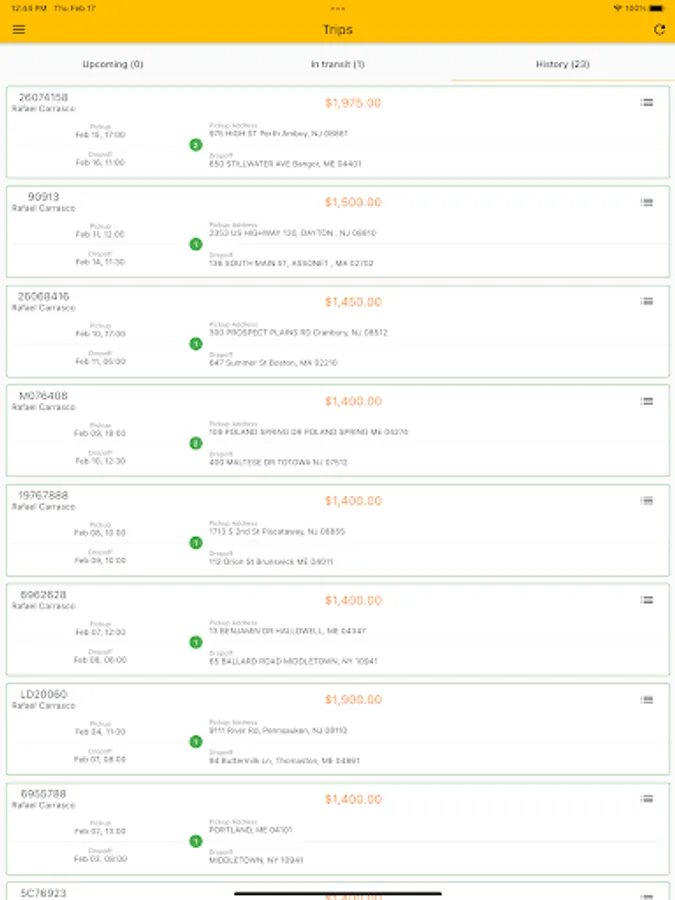This screenshot has width=675, height=900.
Task: Open list menu icon for trip 90913
Action: [x=647, y=202]
